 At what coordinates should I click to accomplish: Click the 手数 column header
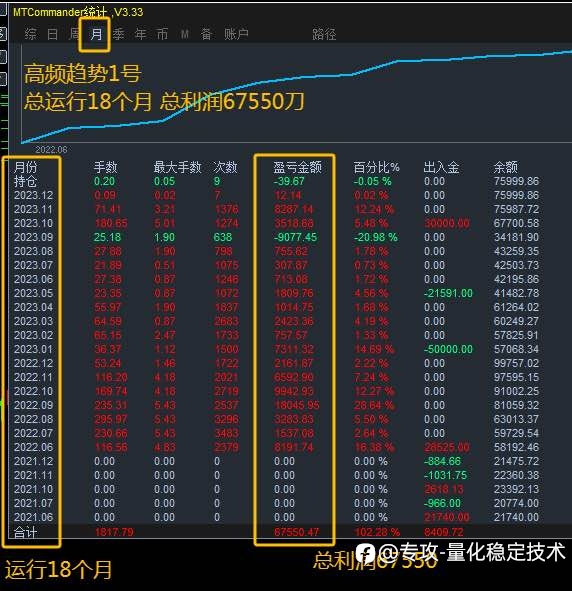[106, 167]
